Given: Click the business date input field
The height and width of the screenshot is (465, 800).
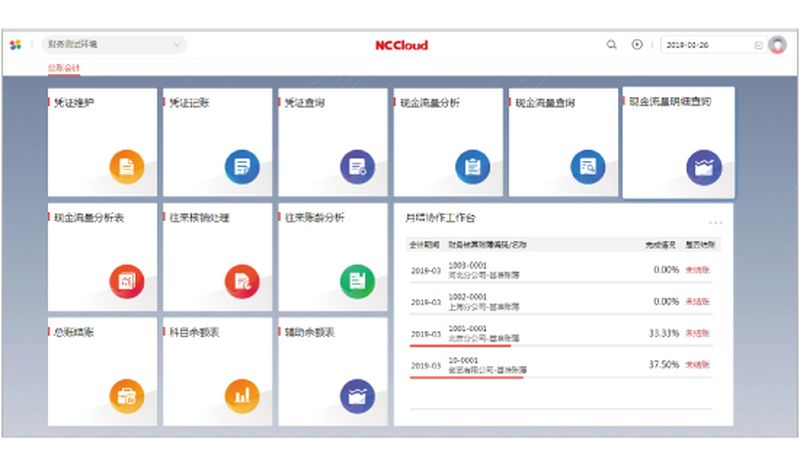Looking at the screenshot, I should click(x=705, y=45).
